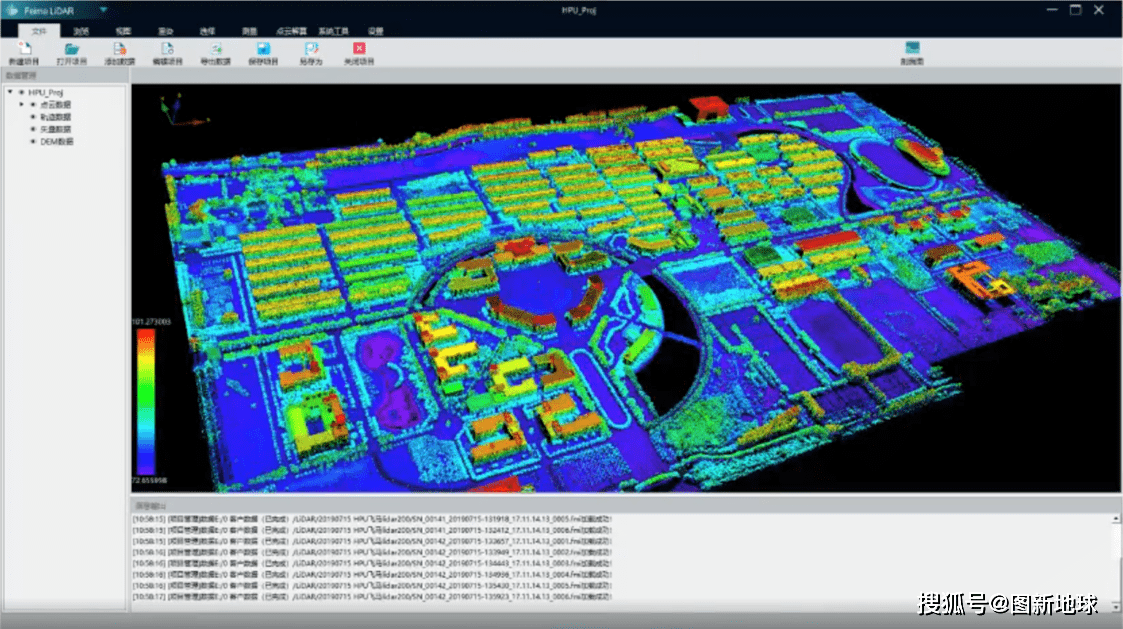Toggle visibility dot of 轨迹数据 layer
1123x629 pixels.
click(x=33, y=117)
